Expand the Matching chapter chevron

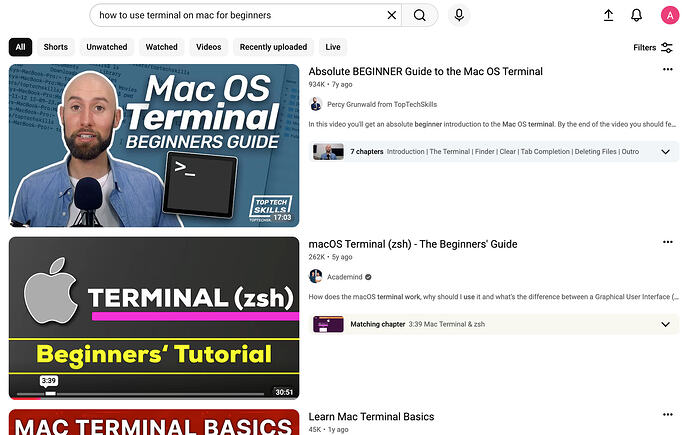coord(665,325)
